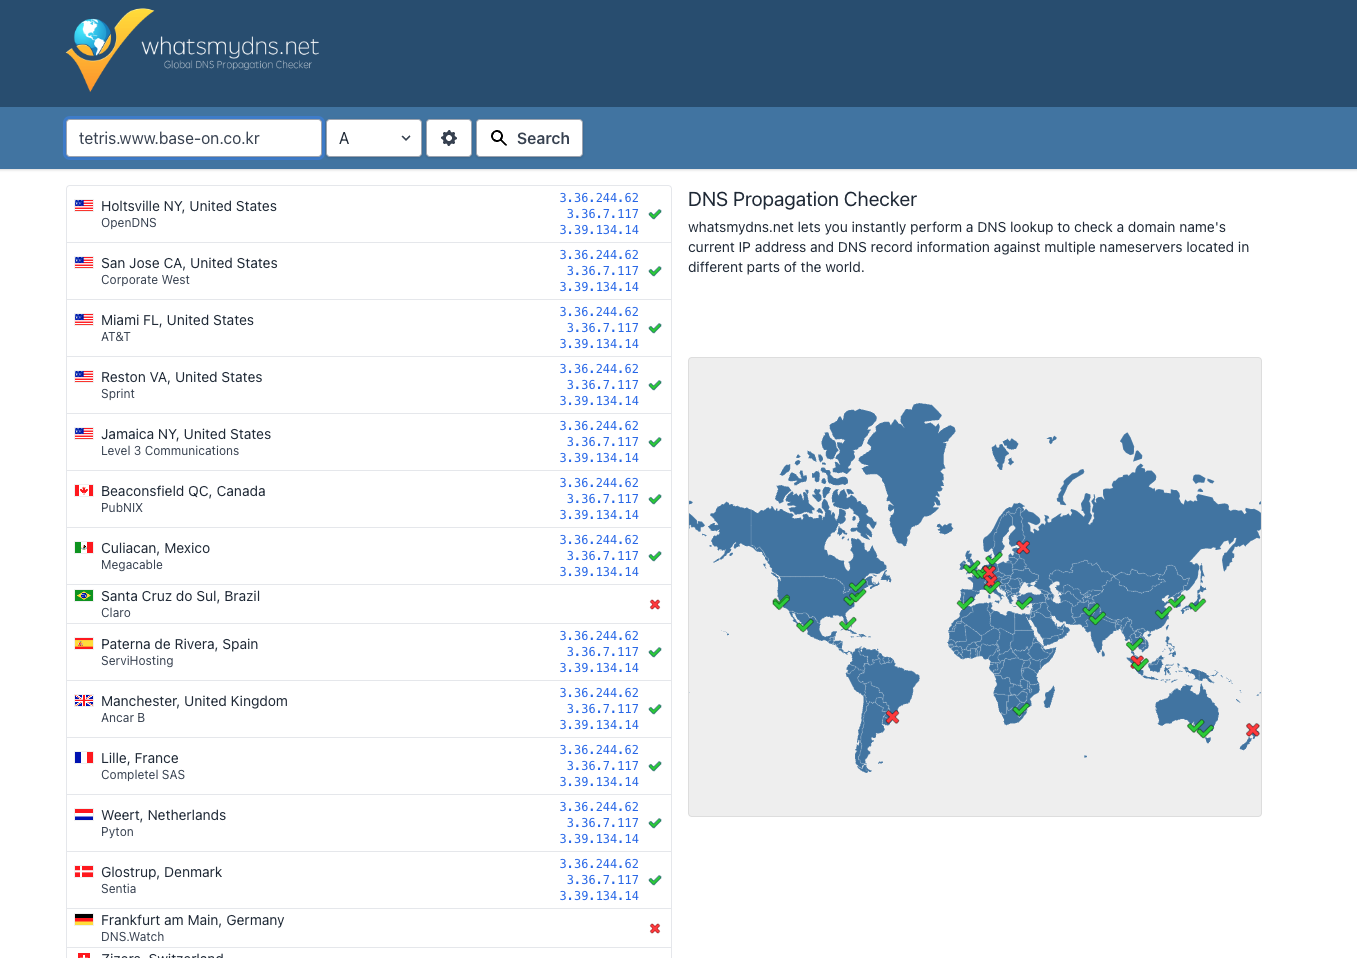Click the DNS Propagation Checker heading

tap(802, 199)
